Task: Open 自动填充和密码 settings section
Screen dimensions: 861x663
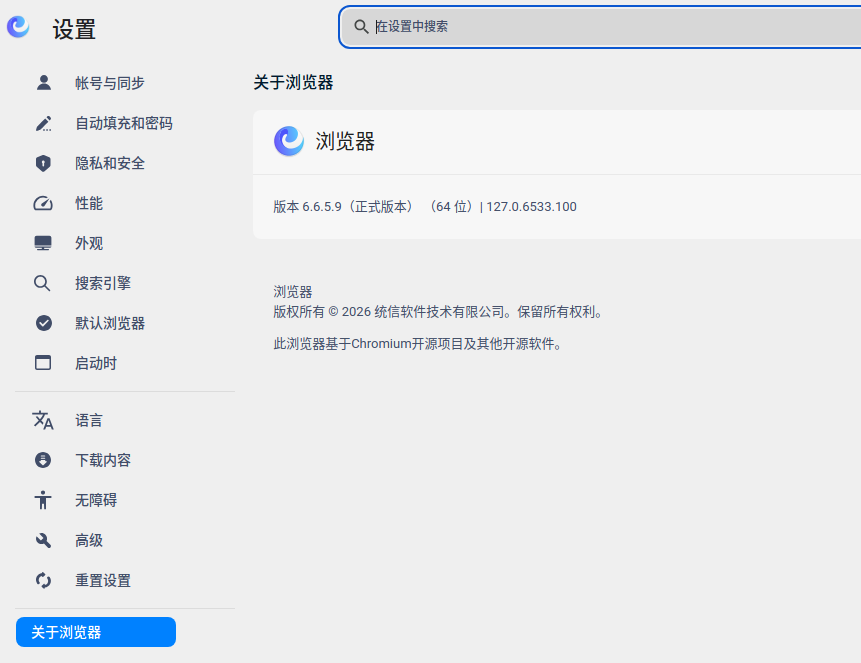Action: pyautogui.click(x=124, y=123)
